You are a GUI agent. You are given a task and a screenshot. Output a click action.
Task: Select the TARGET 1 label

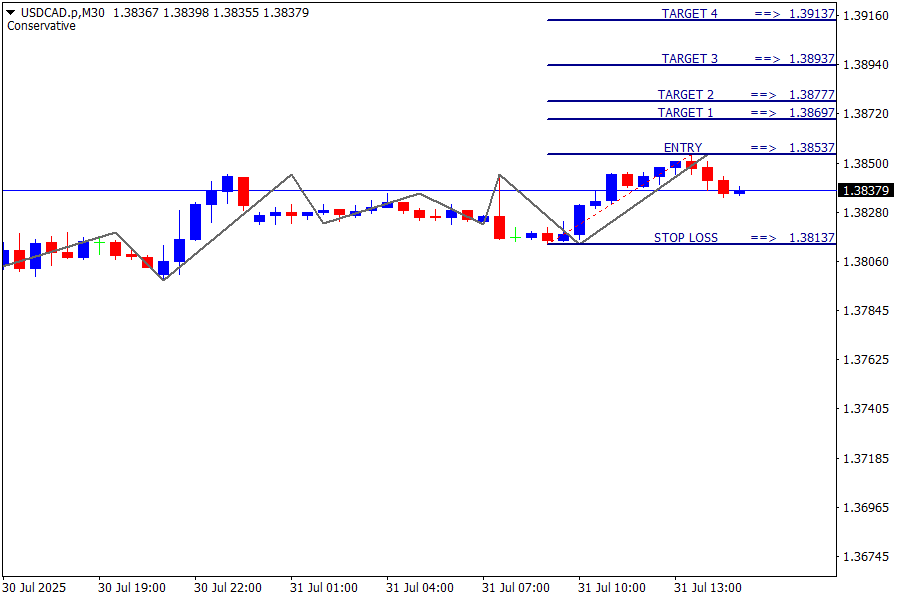tap(685, 113)
